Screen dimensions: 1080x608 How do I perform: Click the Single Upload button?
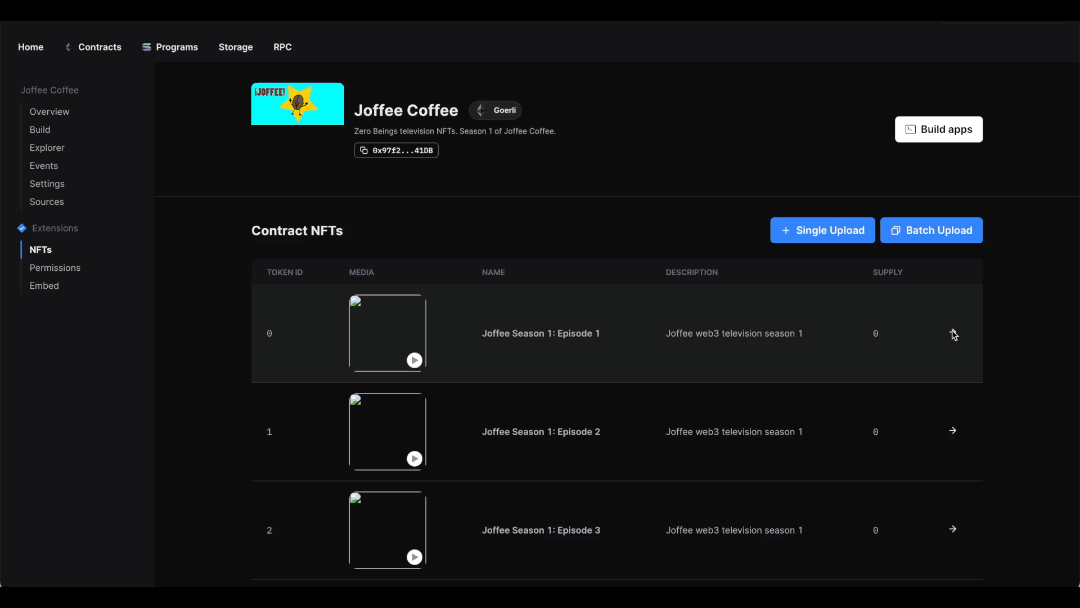(x=822, y=230)
